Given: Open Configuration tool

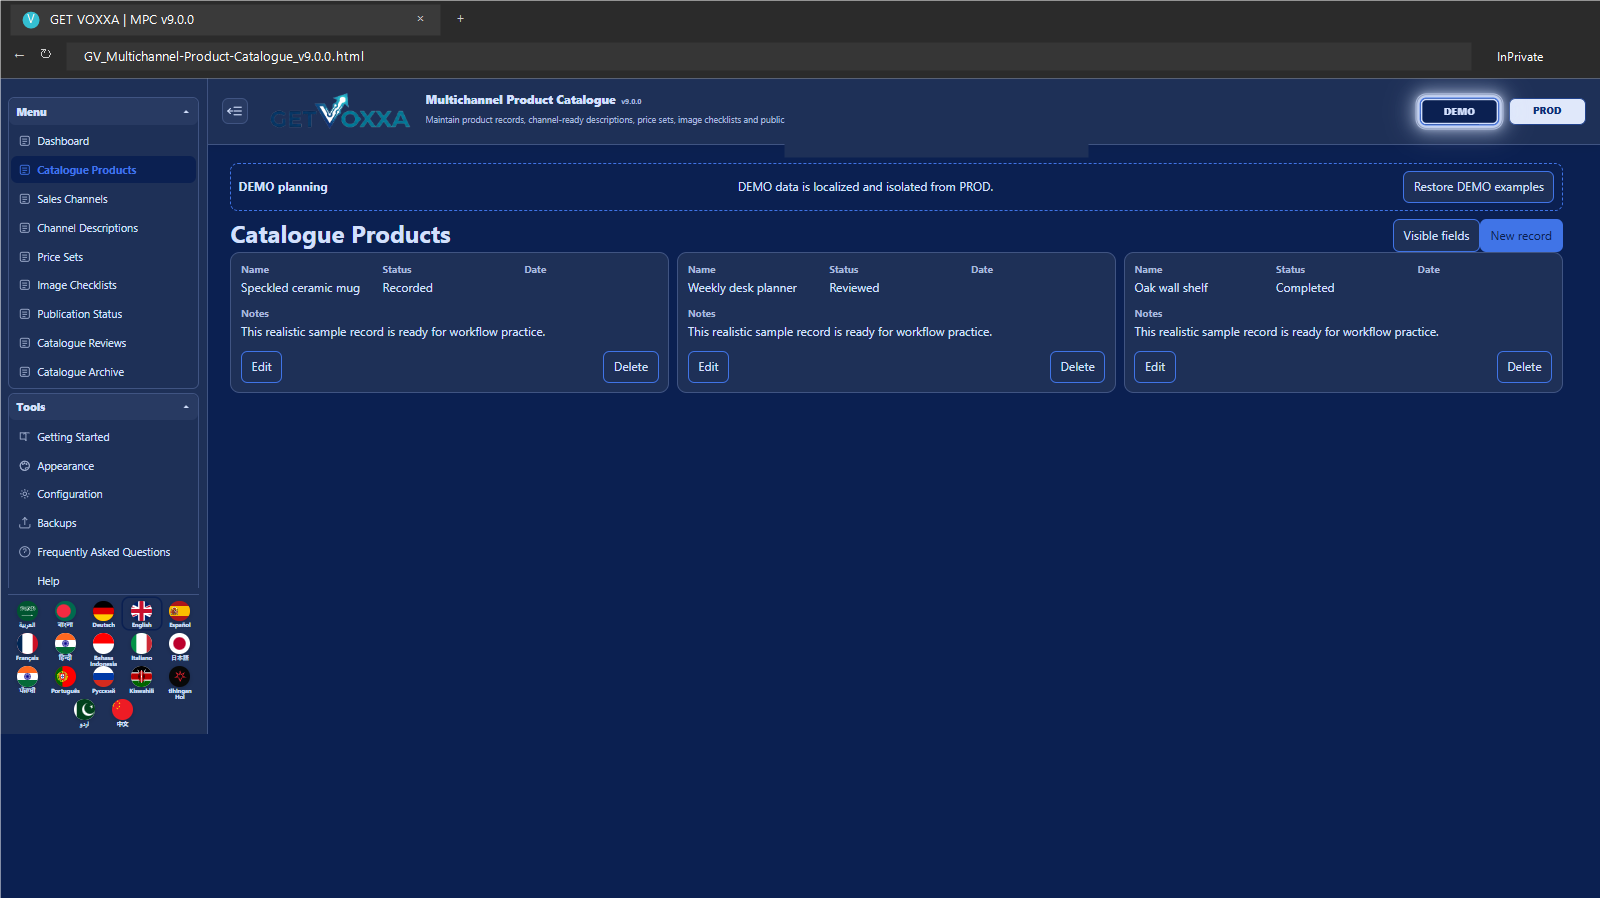Looking at the screenshot, I should click(x=103, y=494).
